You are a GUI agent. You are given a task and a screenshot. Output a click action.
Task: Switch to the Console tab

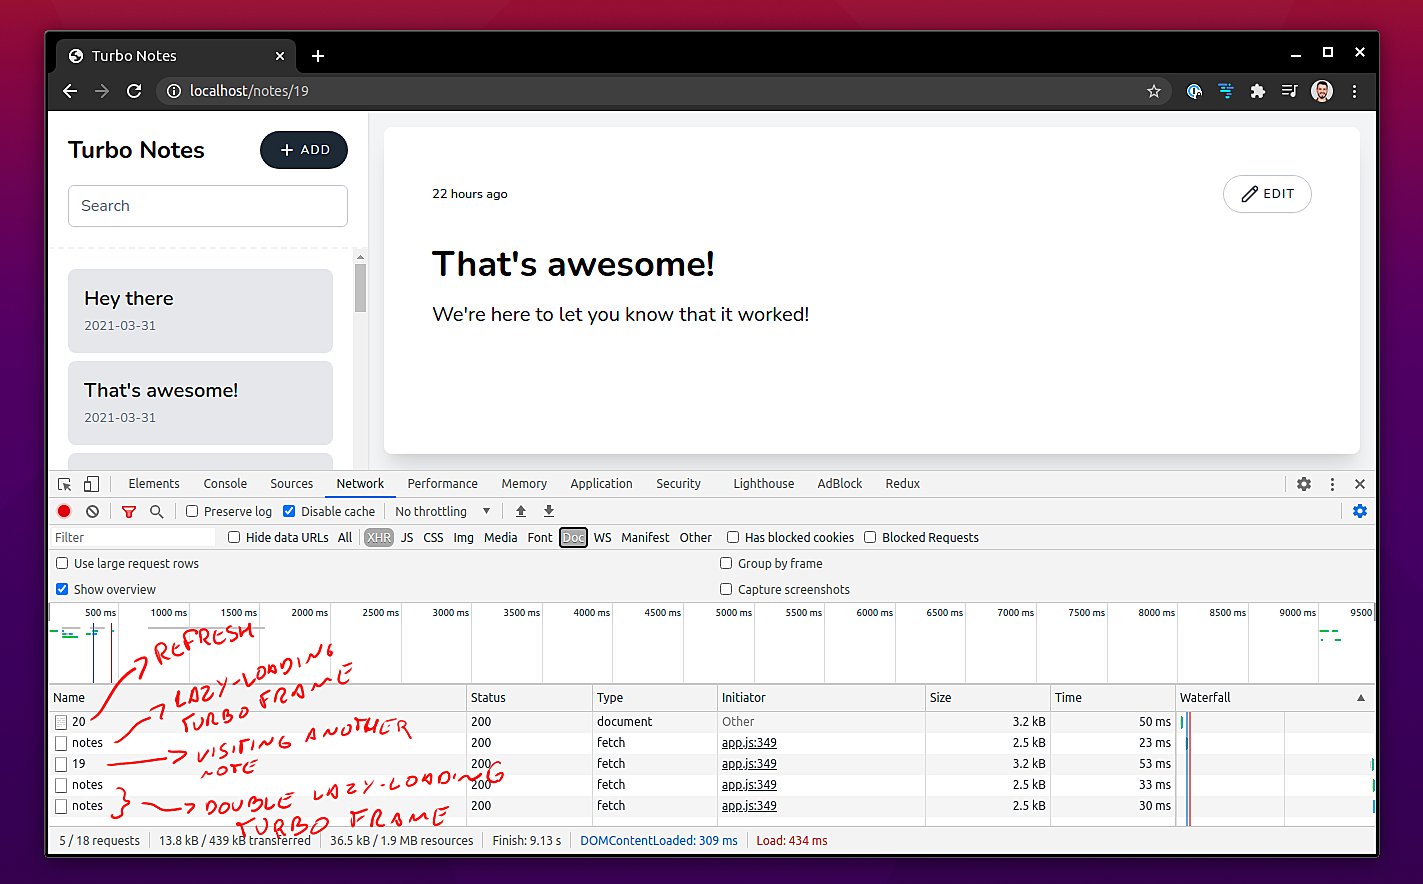click(x=225, y=484)
